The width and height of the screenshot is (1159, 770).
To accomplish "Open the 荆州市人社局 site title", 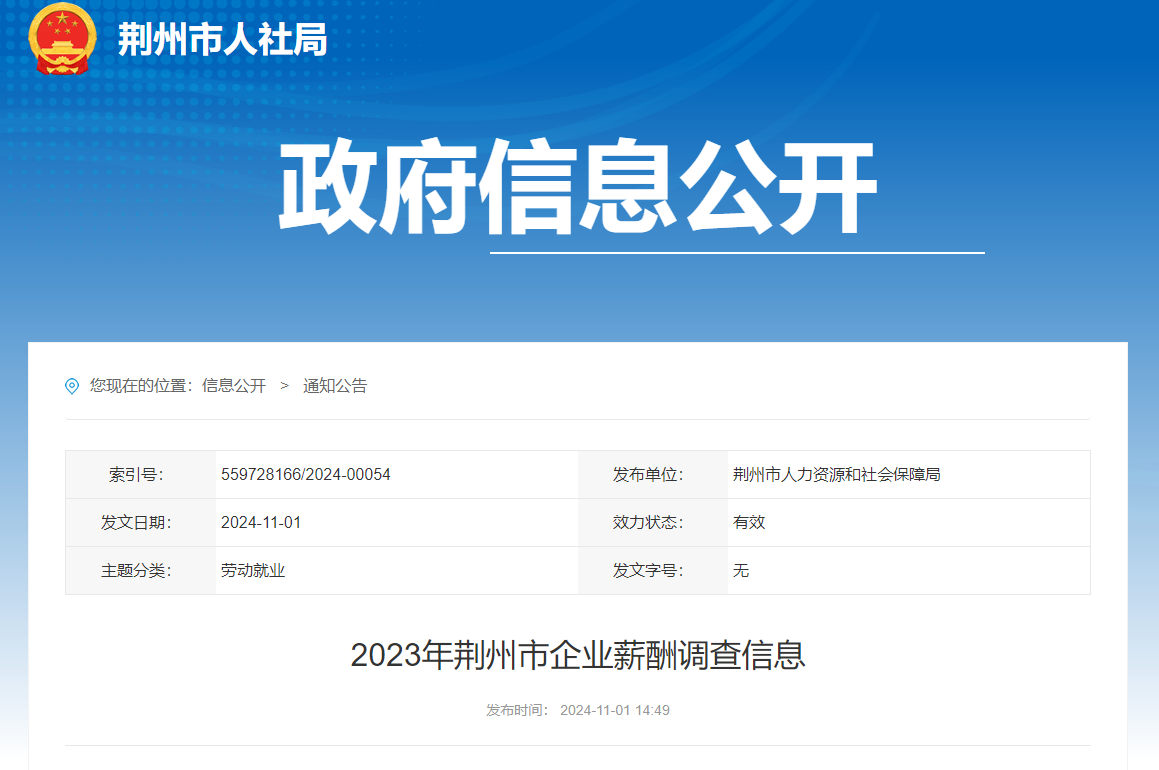I will point(222,40).
